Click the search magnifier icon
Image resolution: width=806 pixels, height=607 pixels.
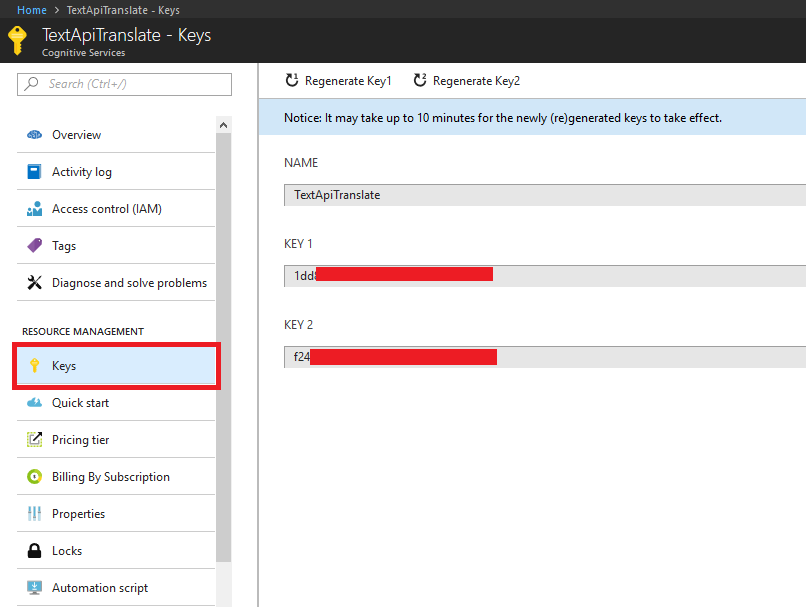[x=31, y=83]
